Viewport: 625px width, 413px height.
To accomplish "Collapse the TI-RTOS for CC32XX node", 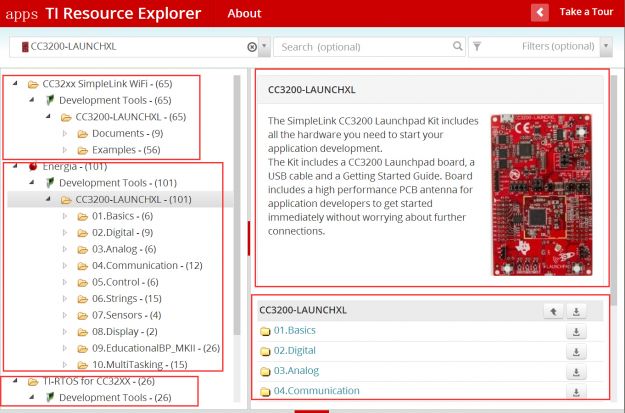I will 16,381.
